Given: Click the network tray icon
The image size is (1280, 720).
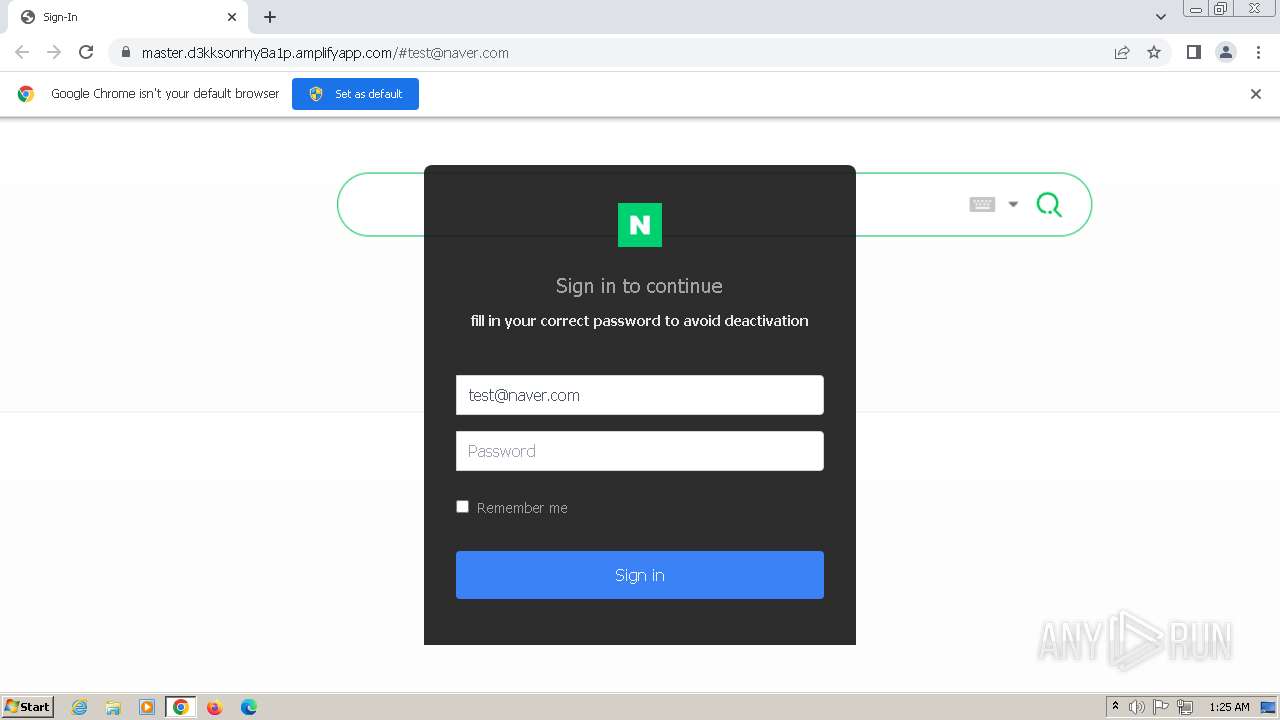Looking at the screenshot, I should click(x=1185, y=707).
